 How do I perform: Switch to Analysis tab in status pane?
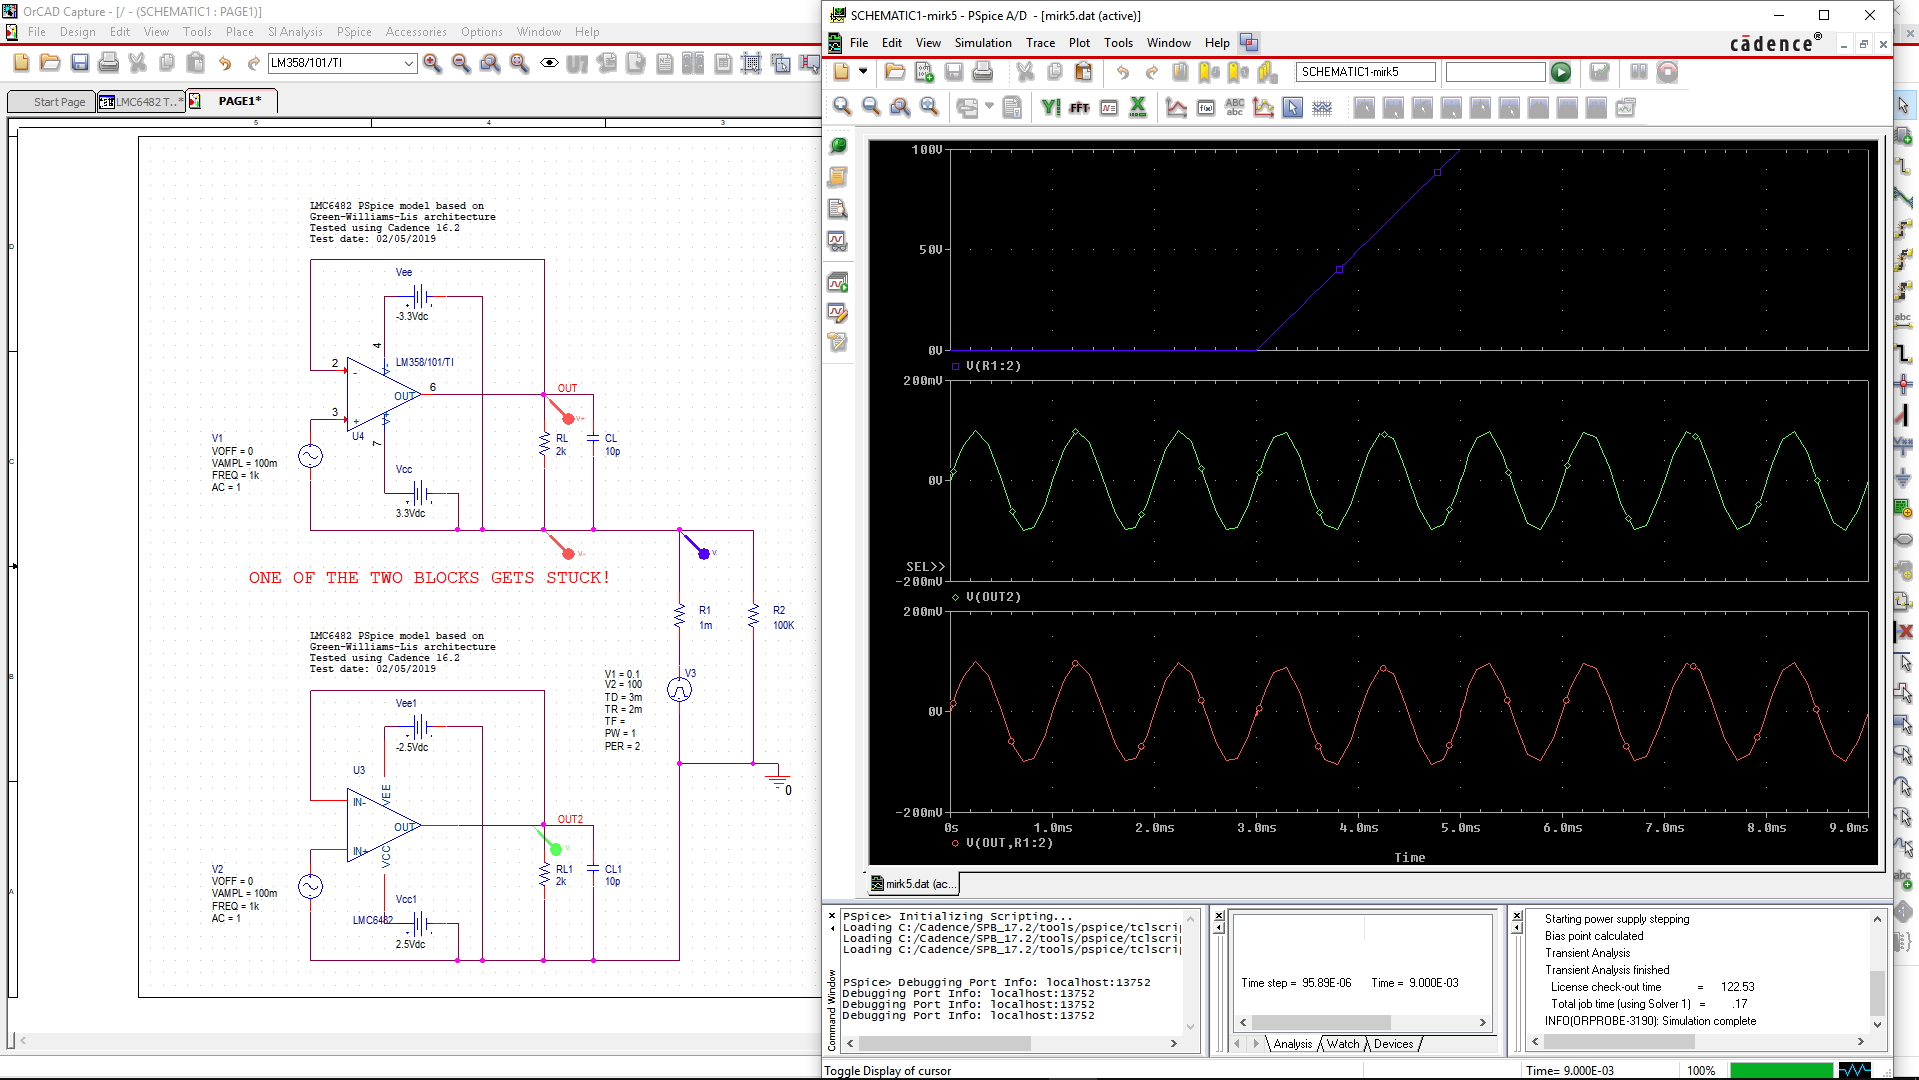(1293, 1044)
